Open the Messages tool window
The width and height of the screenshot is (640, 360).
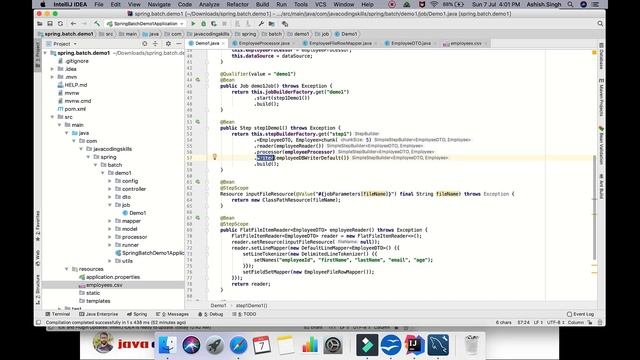point(172,314)
